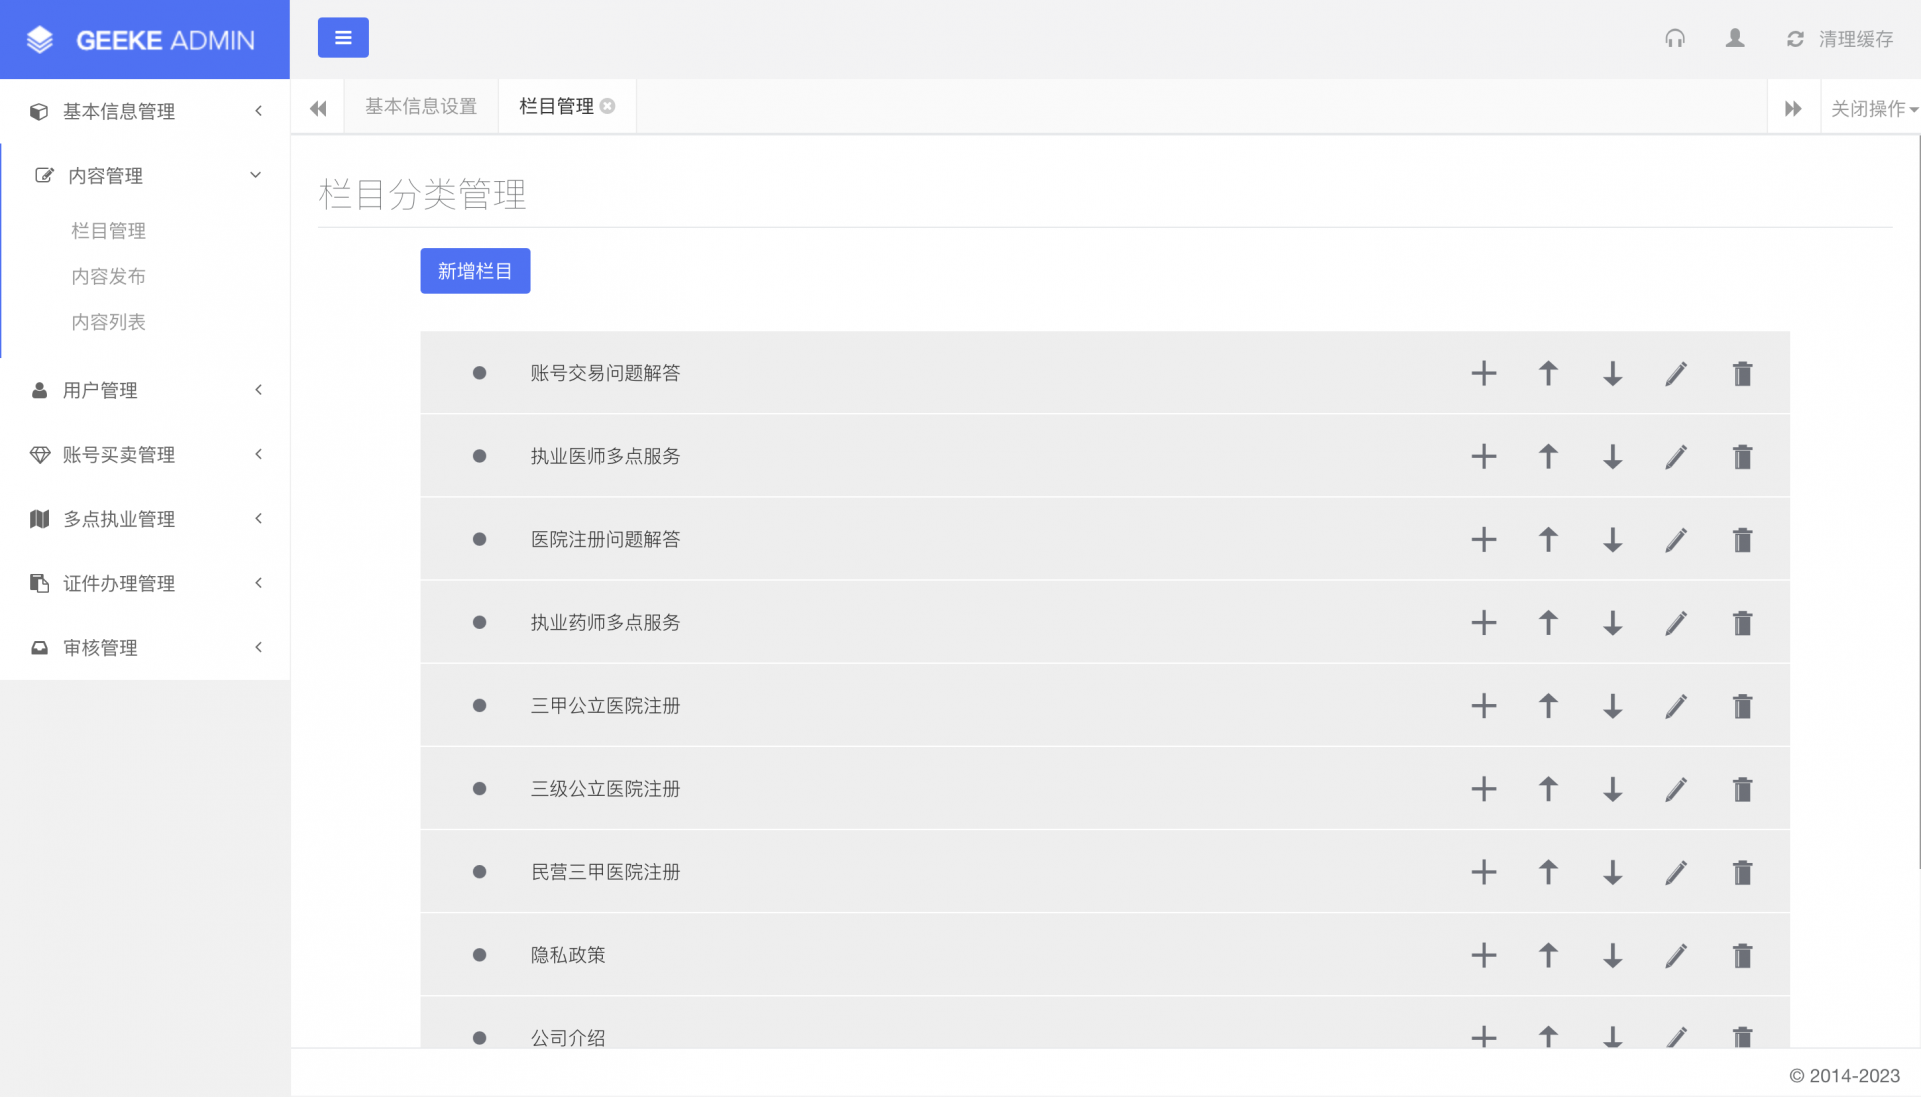
Task: Expand 证件办理管理 sidebar menu
Action: [x=145, y=583]
